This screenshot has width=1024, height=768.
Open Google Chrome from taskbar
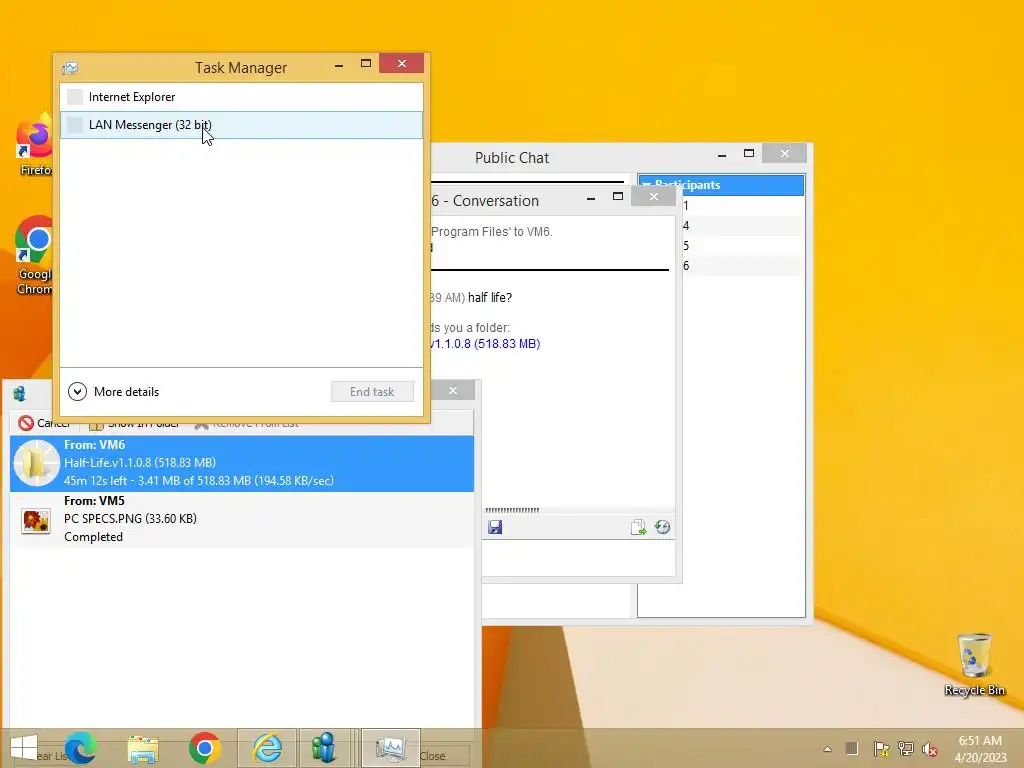(204, 748)
